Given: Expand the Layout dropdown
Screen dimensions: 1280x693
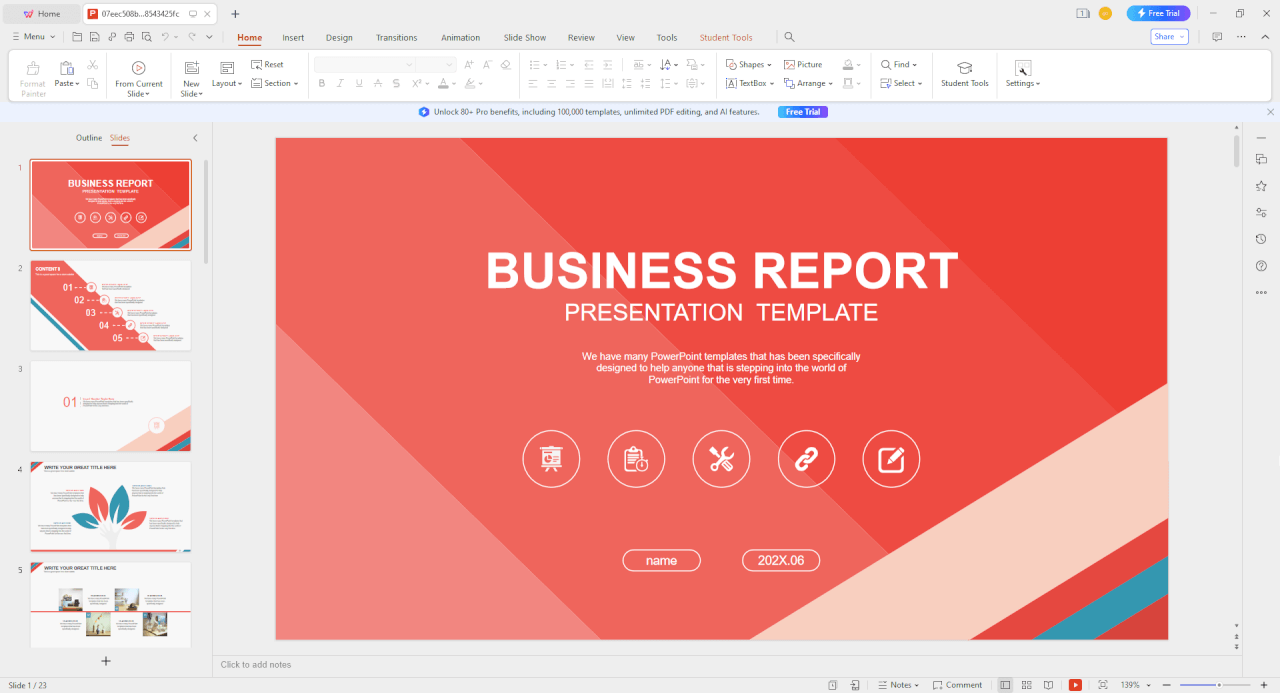Looking at the screenshot, I should (227, 84).
